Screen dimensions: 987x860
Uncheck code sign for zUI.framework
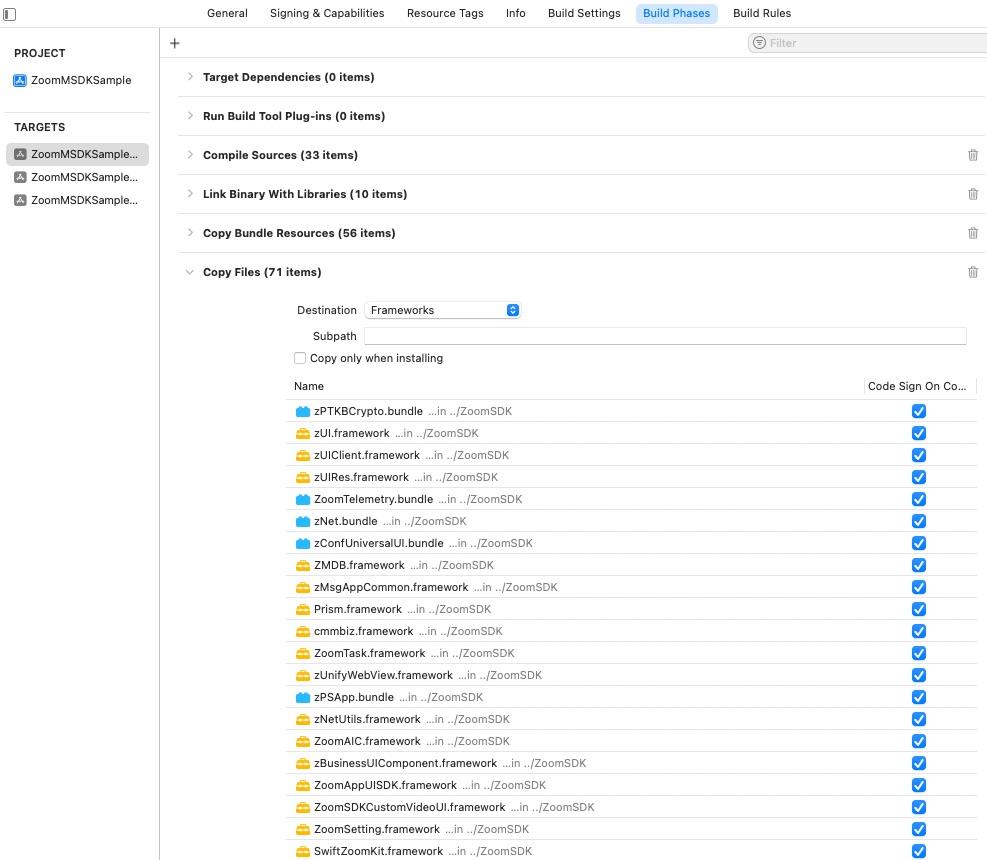tap(918, 433)
